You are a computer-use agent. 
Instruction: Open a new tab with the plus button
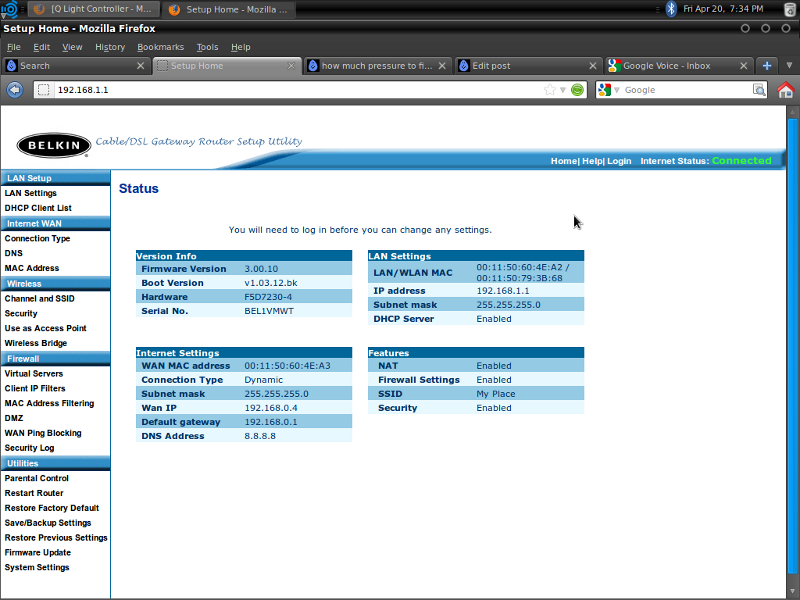[767, 66]
